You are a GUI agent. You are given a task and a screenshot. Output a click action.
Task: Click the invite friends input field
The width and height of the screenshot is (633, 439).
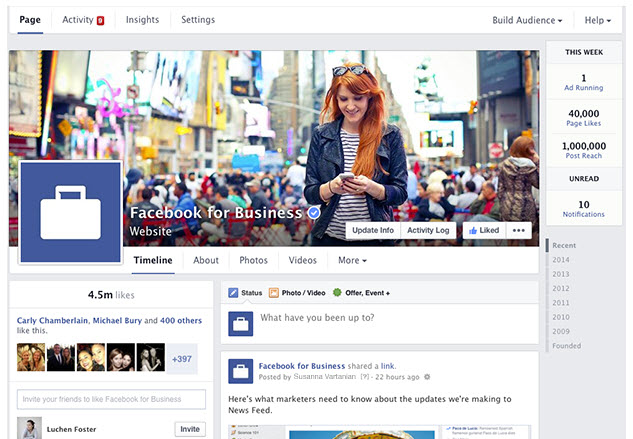point(111,399)
